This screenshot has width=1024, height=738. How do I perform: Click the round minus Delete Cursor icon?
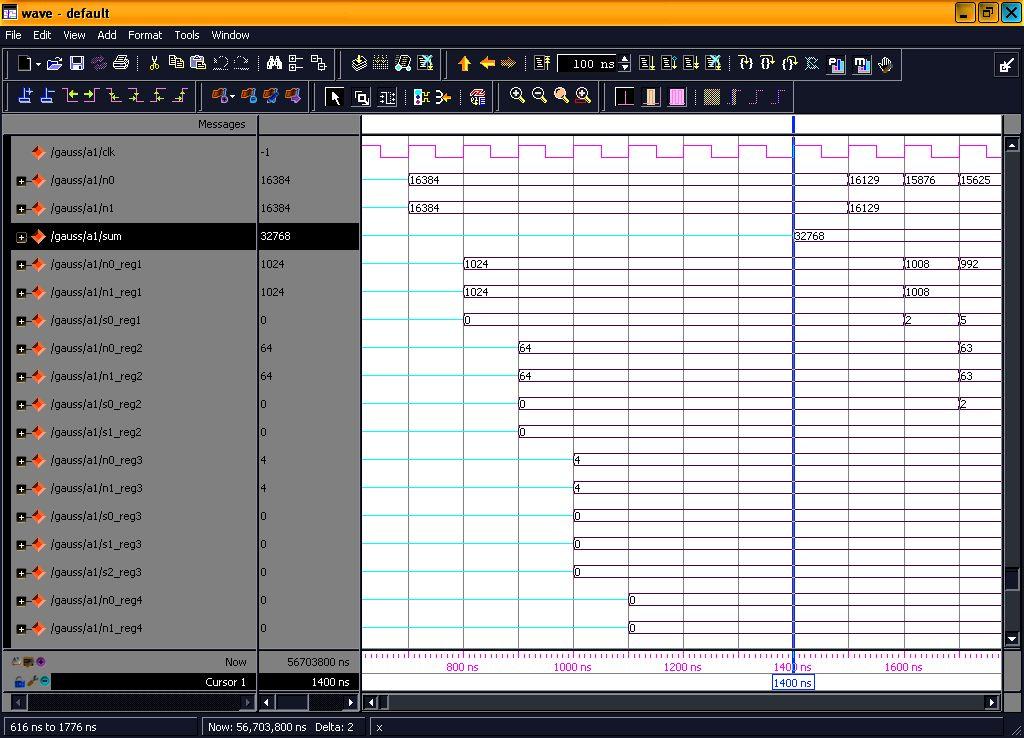pos(45,681)
